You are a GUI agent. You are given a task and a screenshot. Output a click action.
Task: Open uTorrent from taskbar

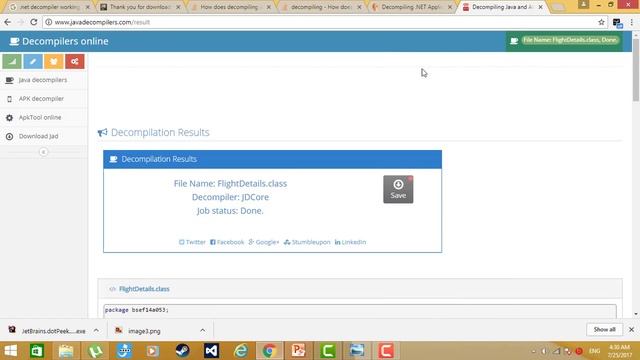click(x=95, y=351)
